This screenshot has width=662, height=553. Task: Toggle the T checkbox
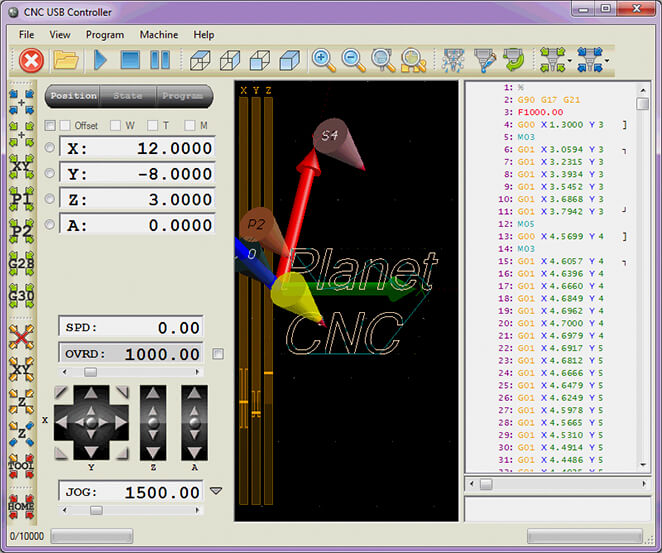[152, 125]
